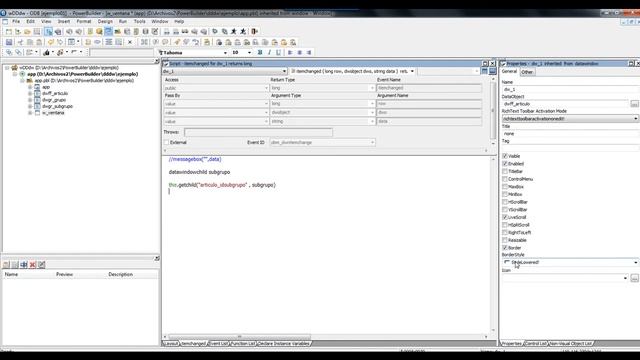Close the itemchanged script pane
This screenshot has width=640, height=360.
492,64
